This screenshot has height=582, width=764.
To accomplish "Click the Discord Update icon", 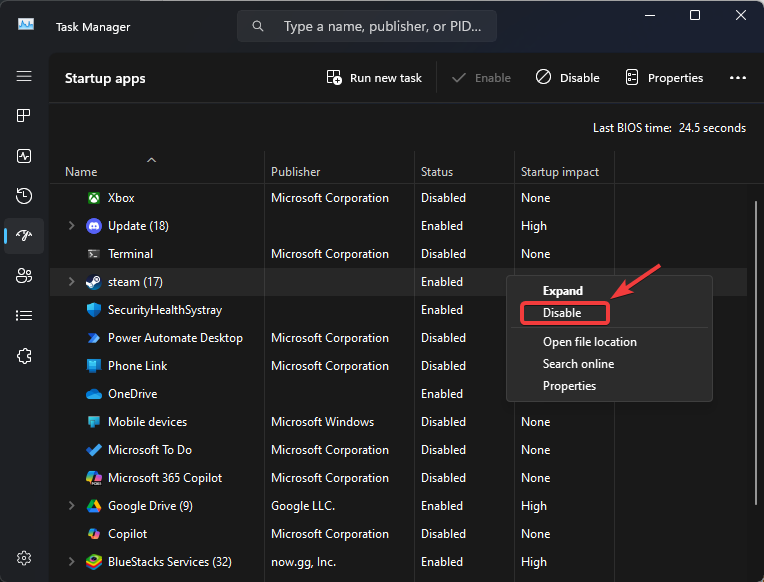I will tap(94, 226).
